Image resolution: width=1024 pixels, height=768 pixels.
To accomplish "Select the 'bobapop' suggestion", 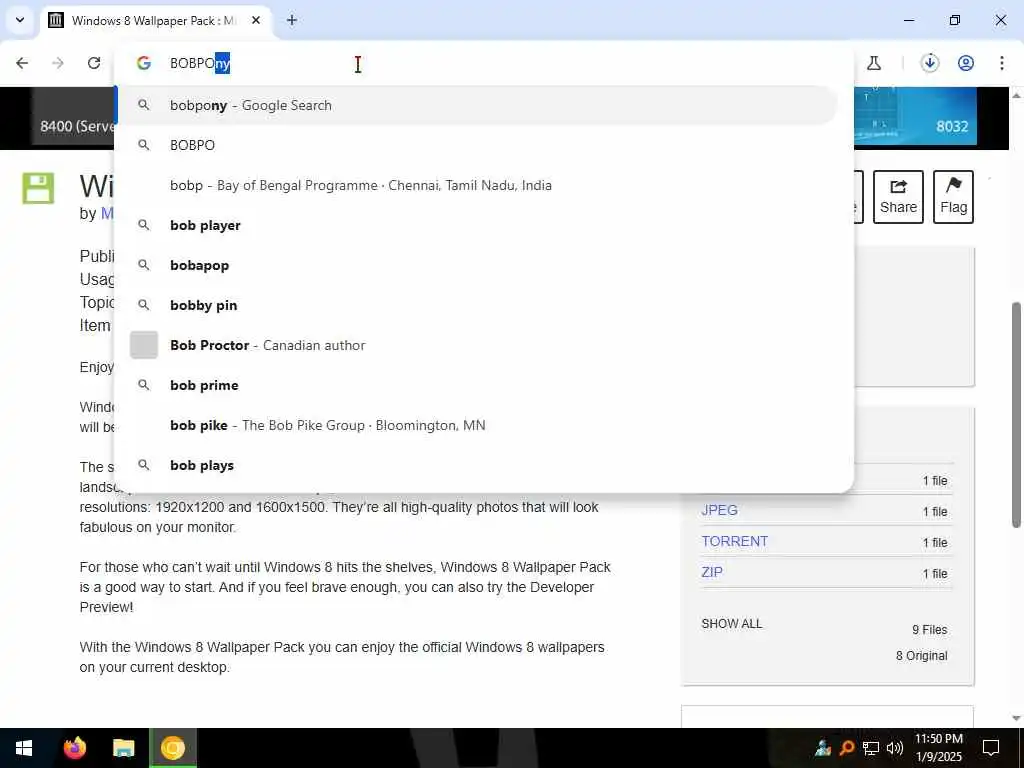I will click(478, 265).
